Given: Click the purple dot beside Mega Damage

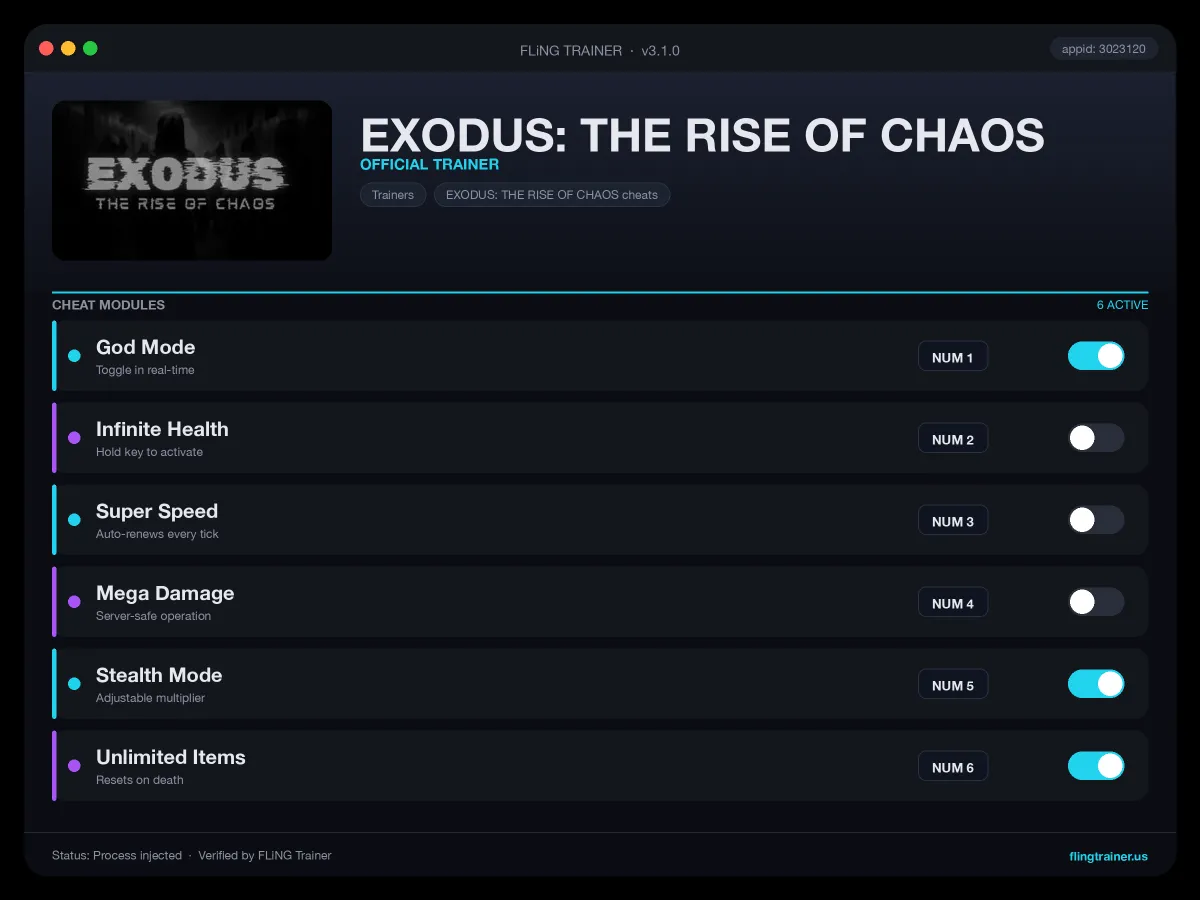Looking at the screenshot, I should coord(74,602).
